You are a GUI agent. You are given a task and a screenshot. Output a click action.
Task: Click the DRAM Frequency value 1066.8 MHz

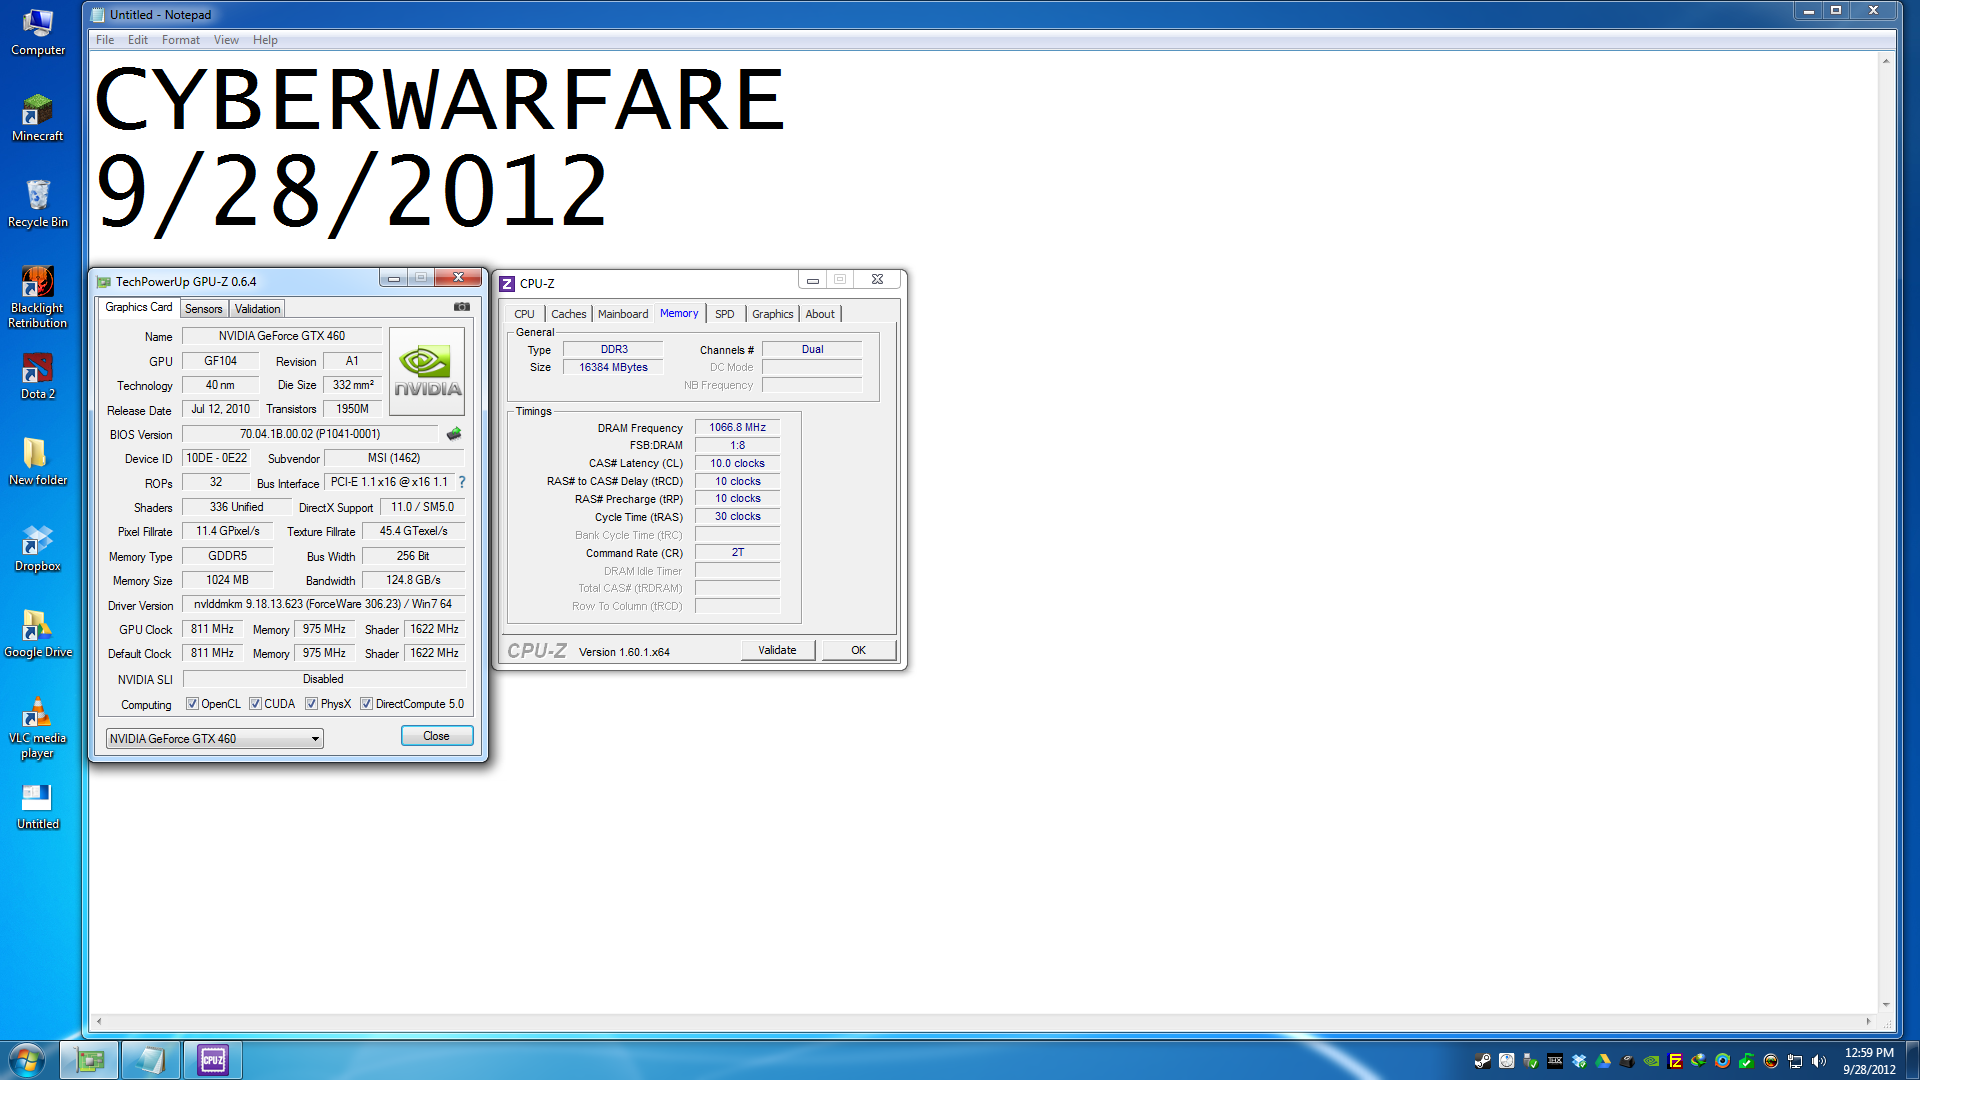(737, 427)
